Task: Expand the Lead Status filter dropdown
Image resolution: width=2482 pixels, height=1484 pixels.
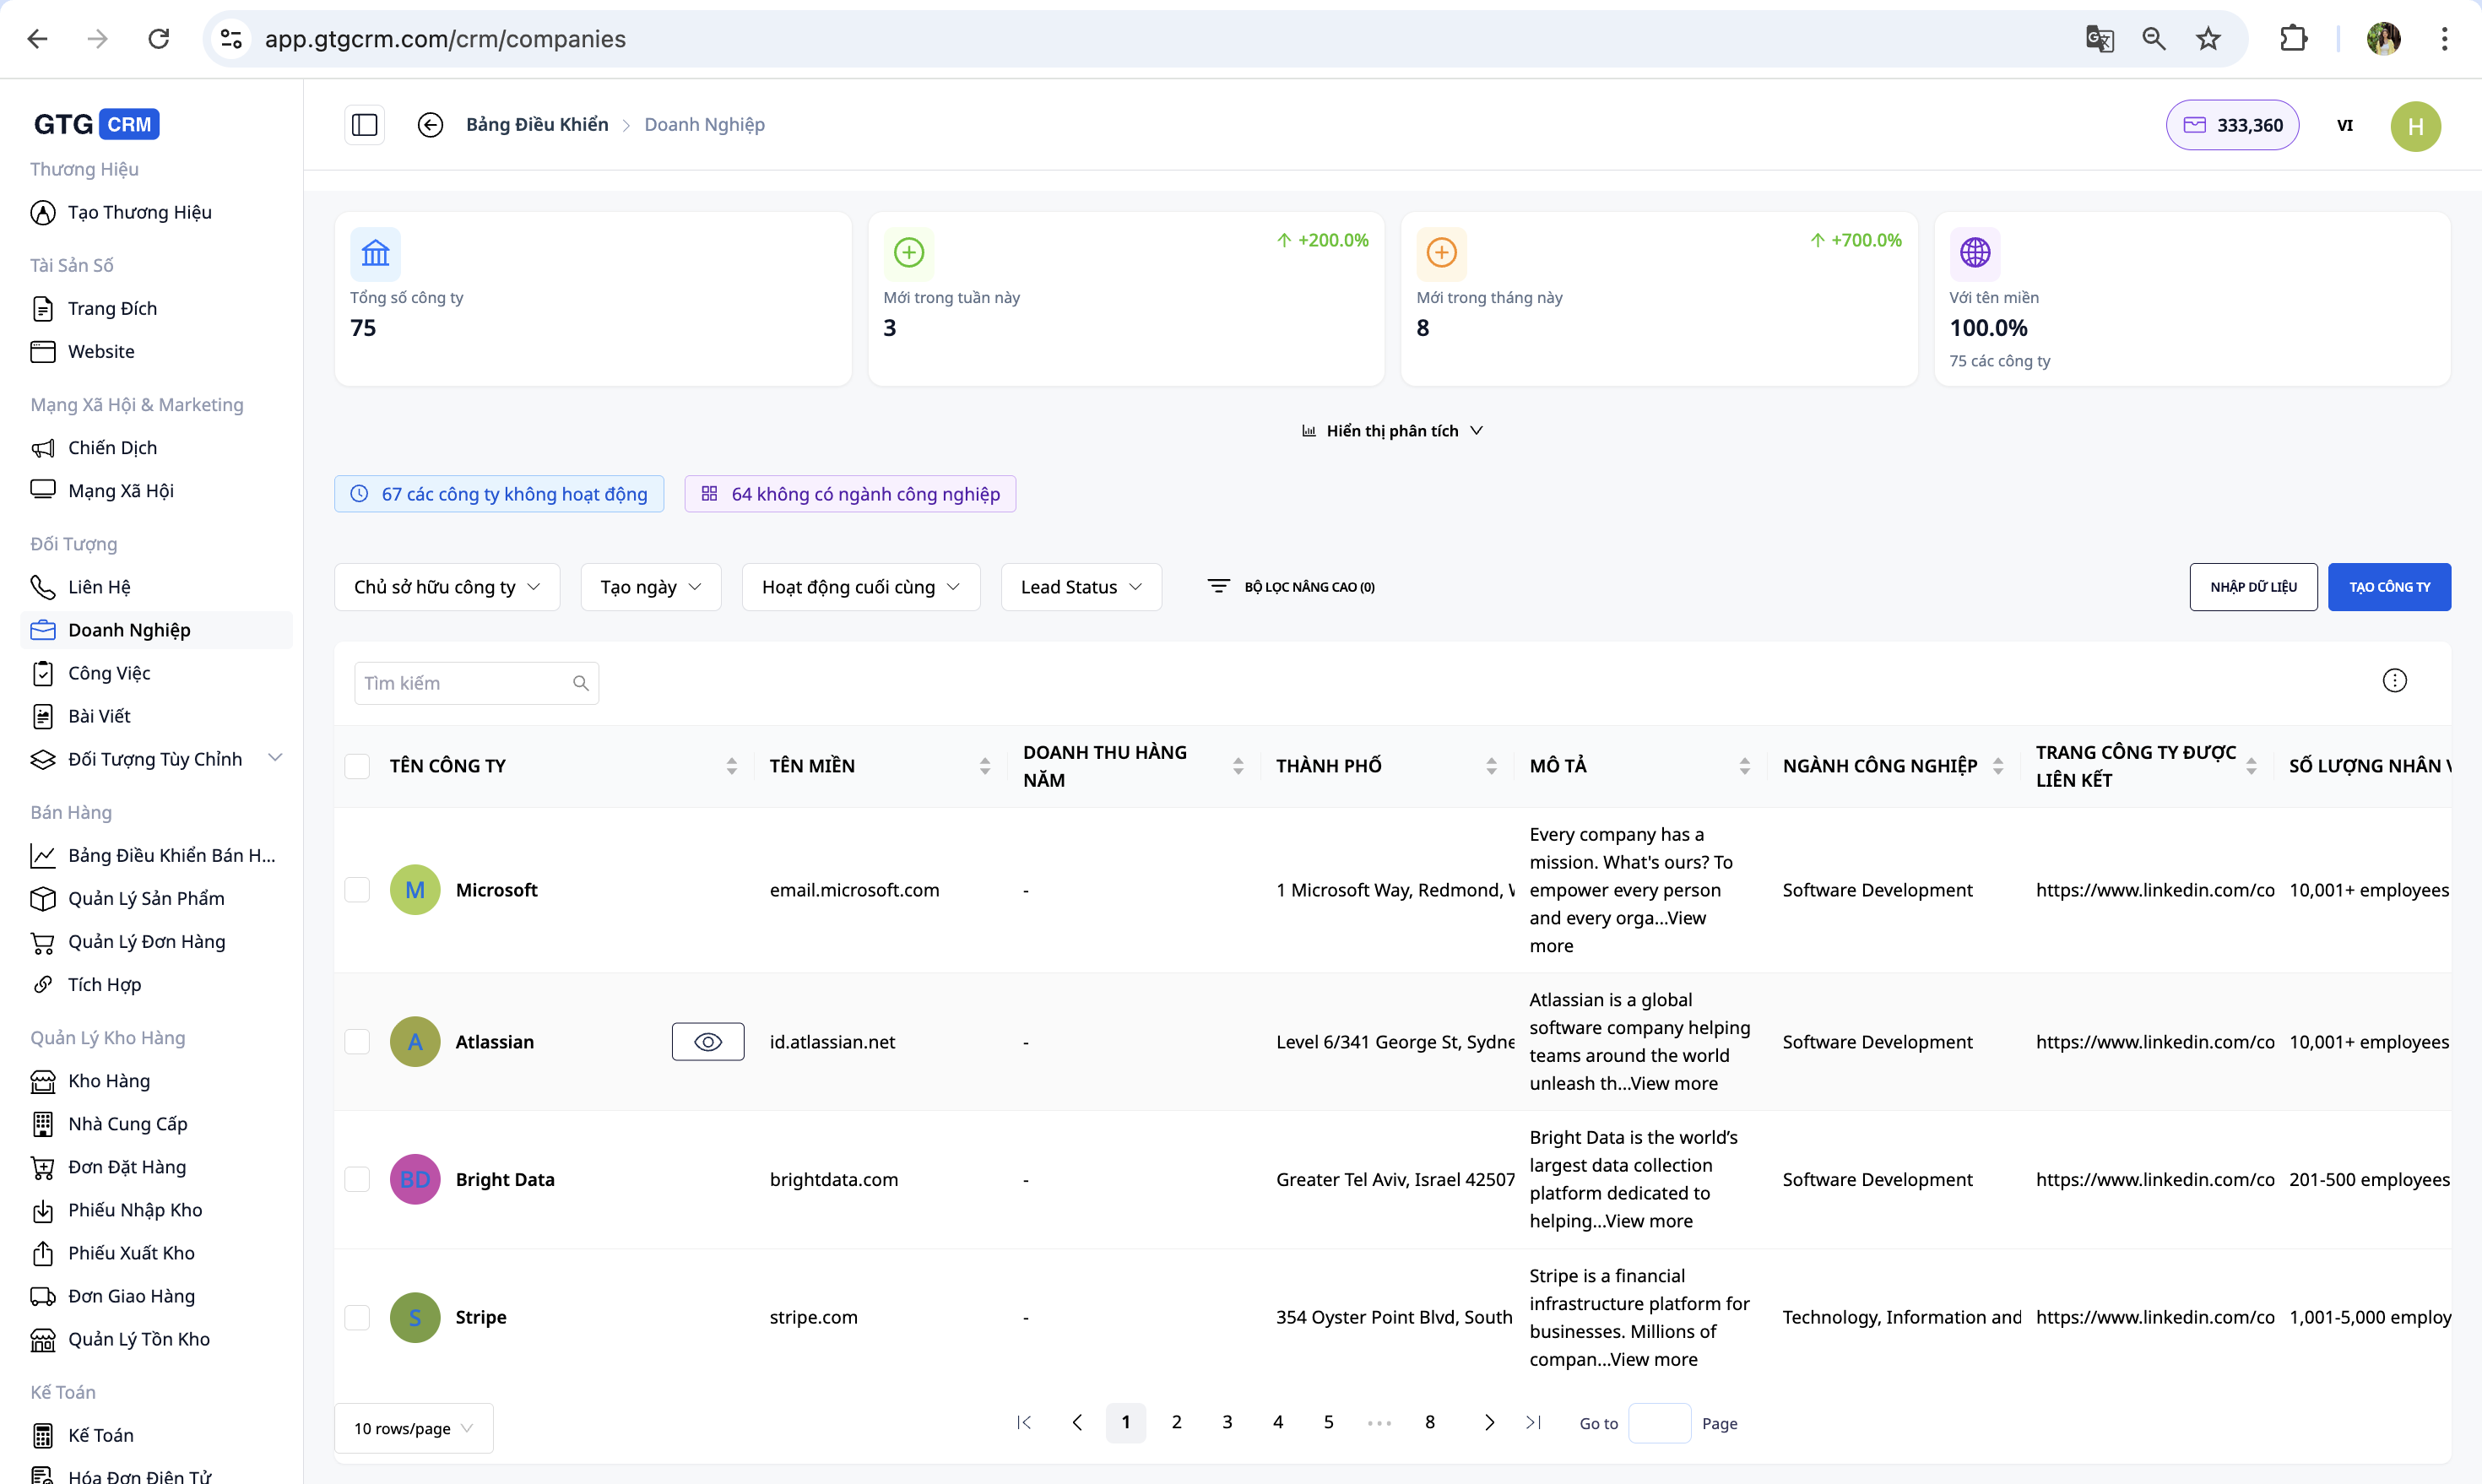Action: 1080,587
